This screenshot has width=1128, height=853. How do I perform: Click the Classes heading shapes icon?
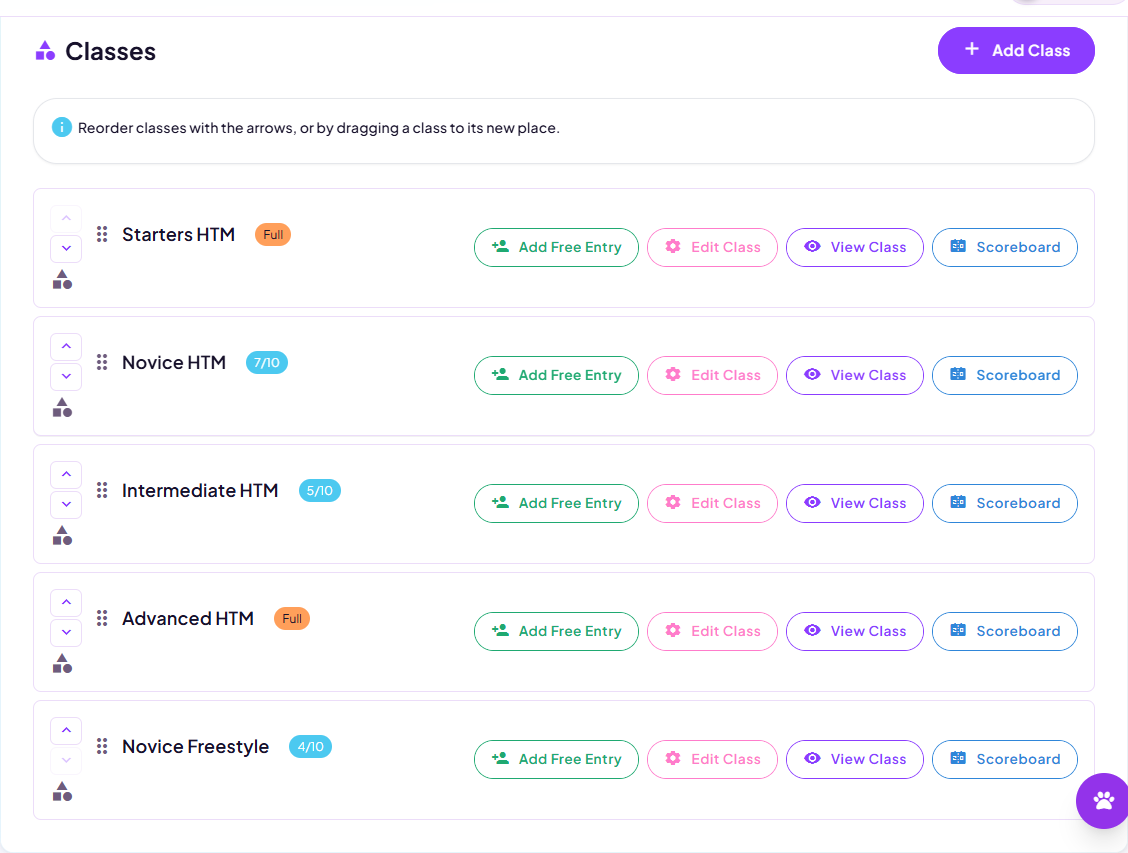(45, 51)
